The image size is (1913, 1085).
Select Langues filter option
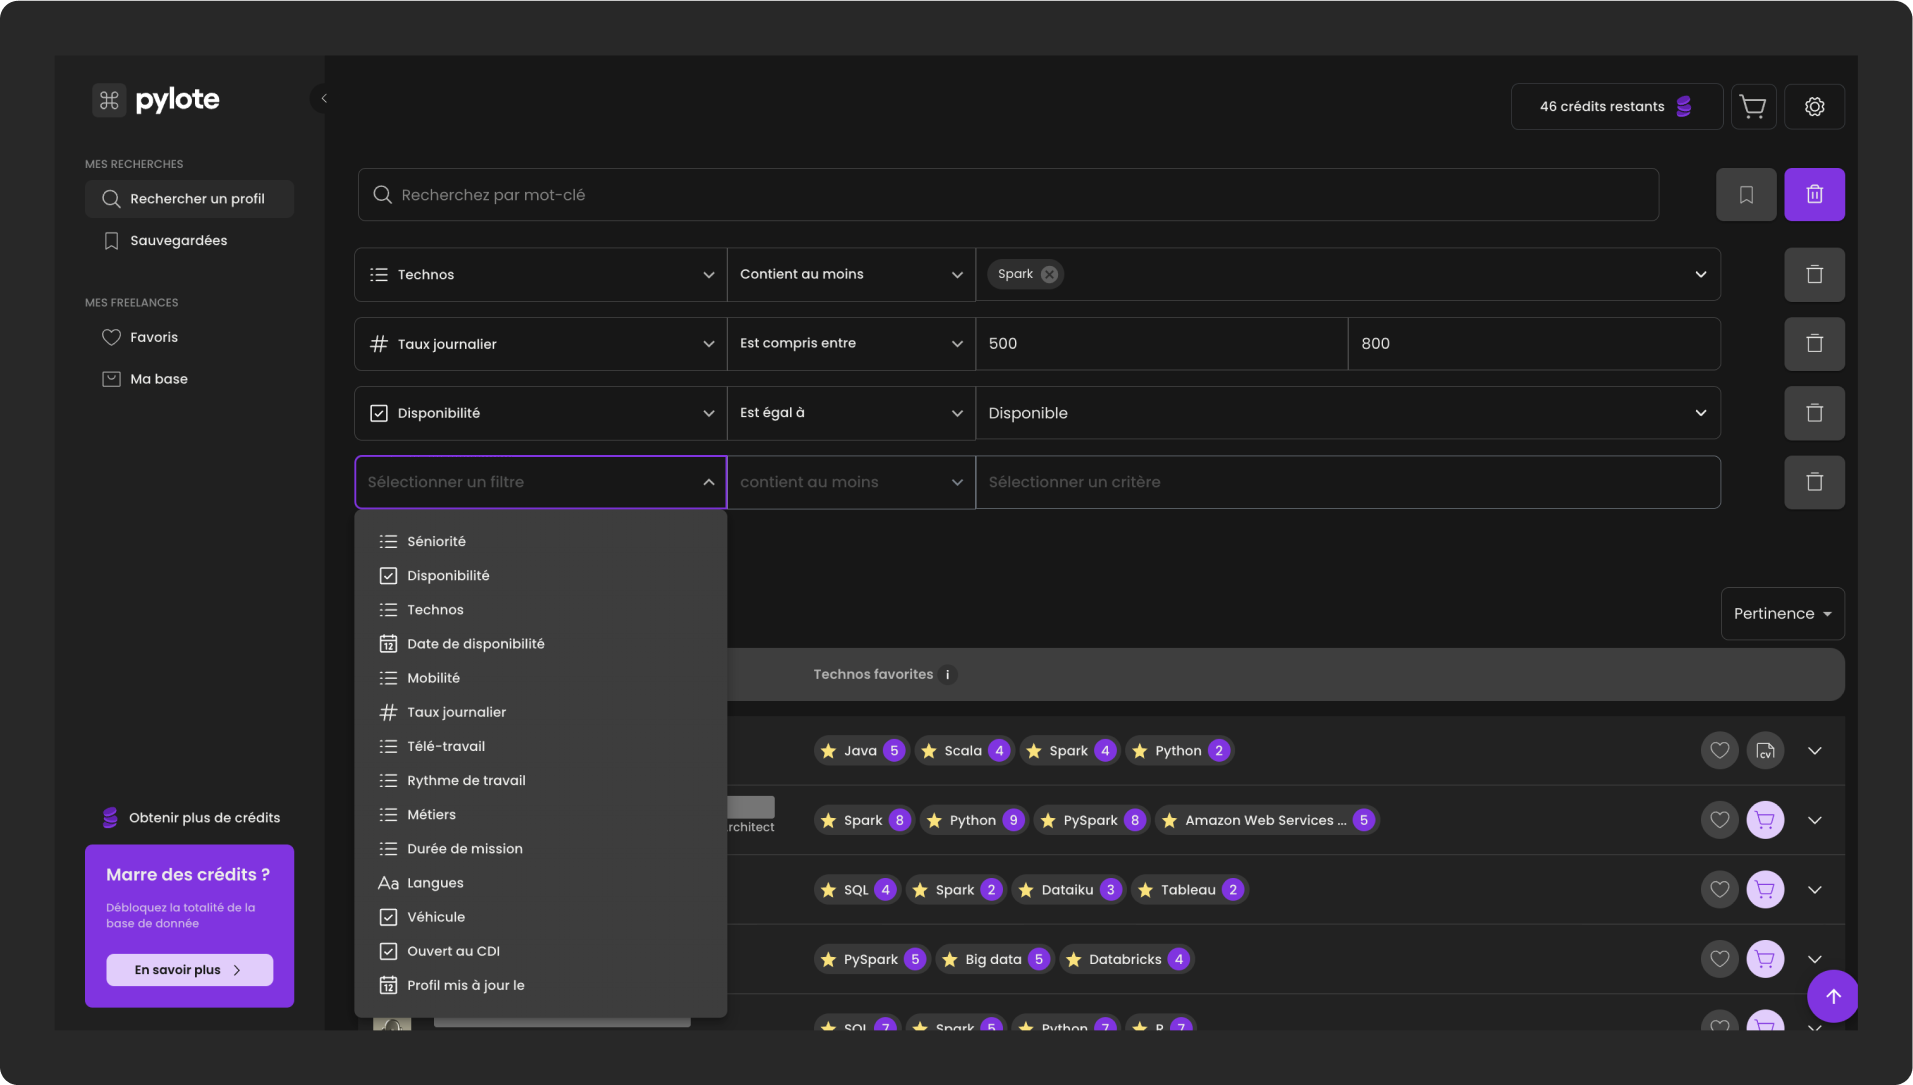540,883
